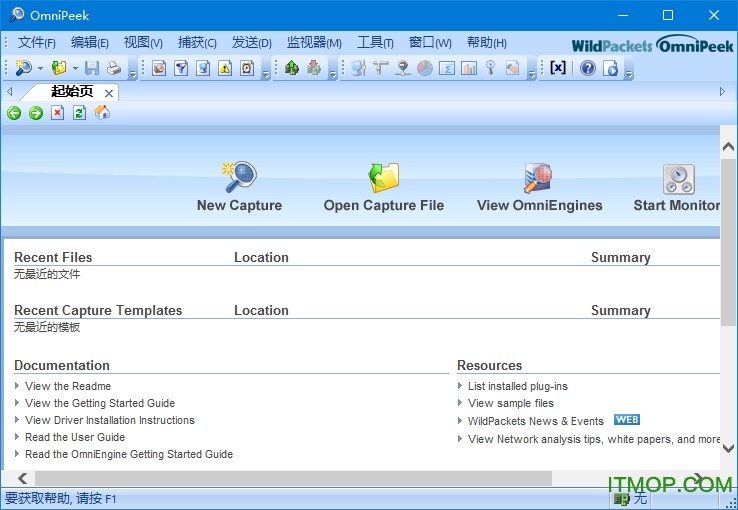Close the 起始页 tab
The height and width of the screenshot is (510, 738).
pyautogui.click(x=109, y=93)
